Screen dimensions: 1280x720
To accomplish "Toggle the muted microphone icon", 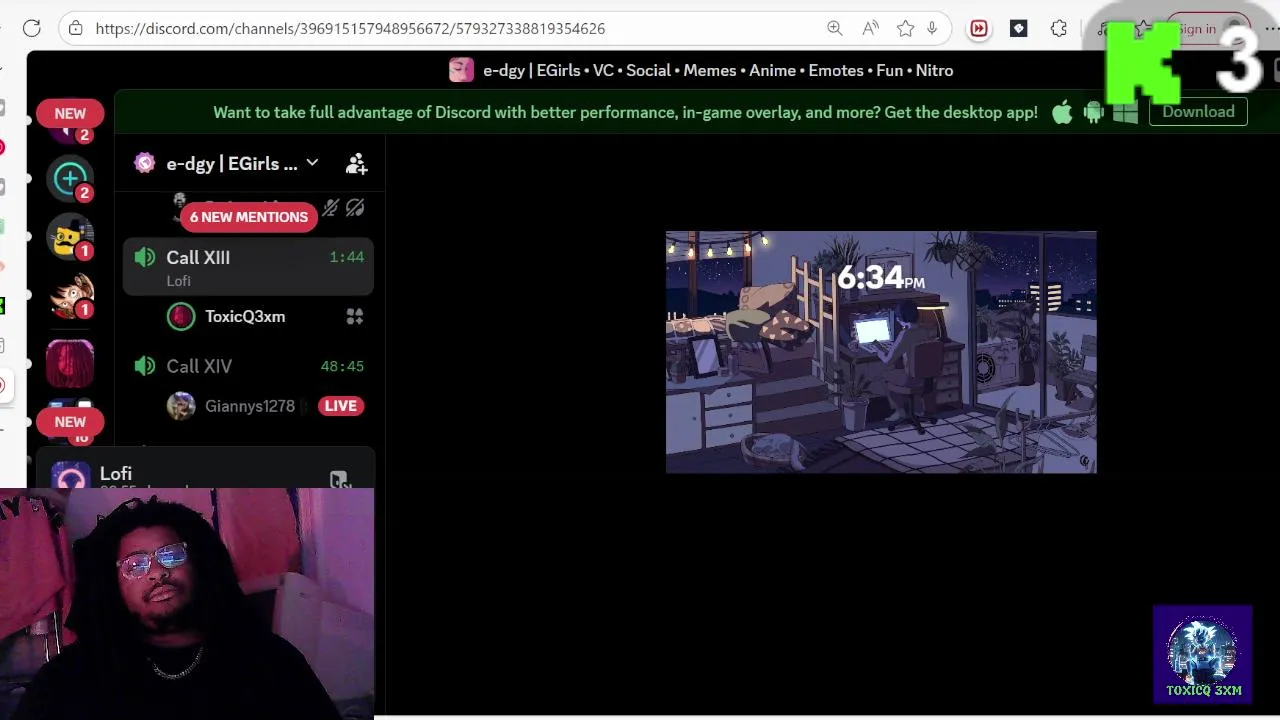I will (331, 208).
